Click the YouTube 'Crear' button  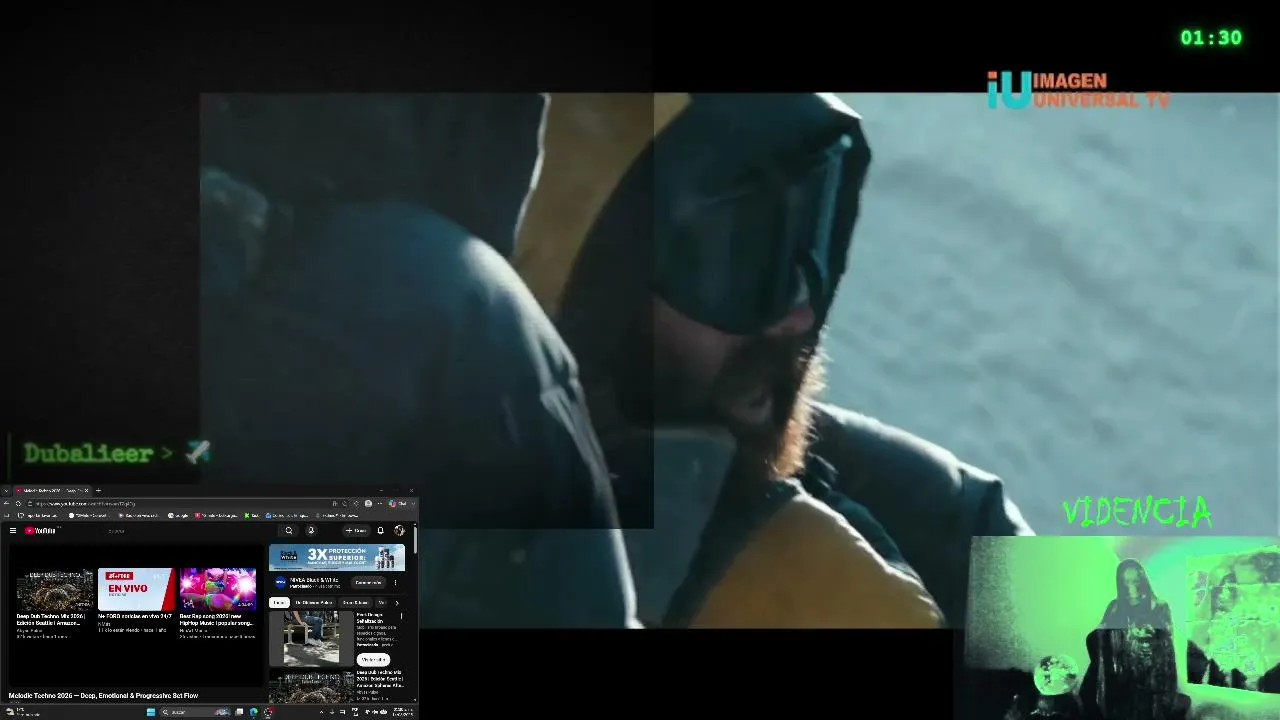(x=355, y=531)
